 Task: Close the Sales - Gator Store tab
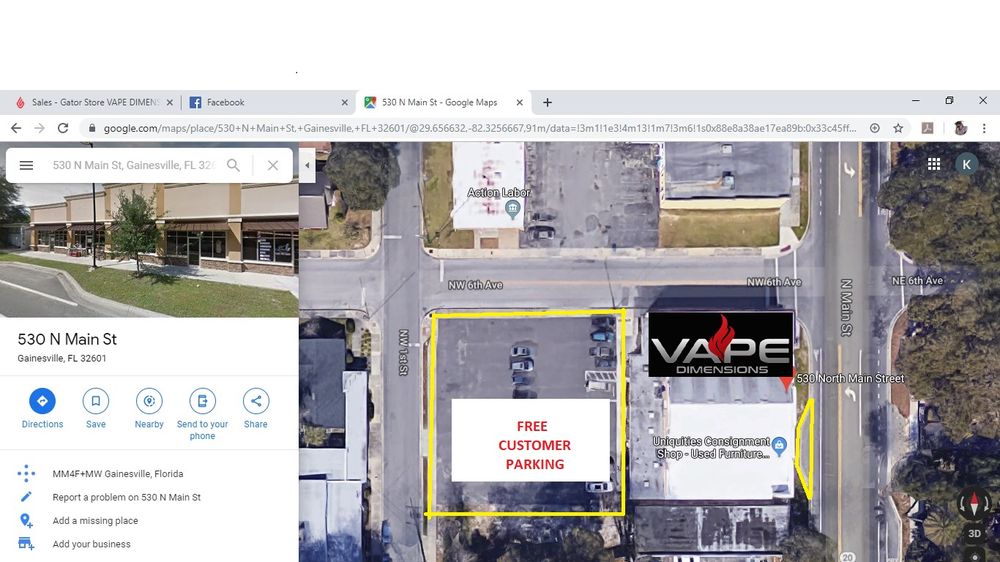click(x=170, y=102)
